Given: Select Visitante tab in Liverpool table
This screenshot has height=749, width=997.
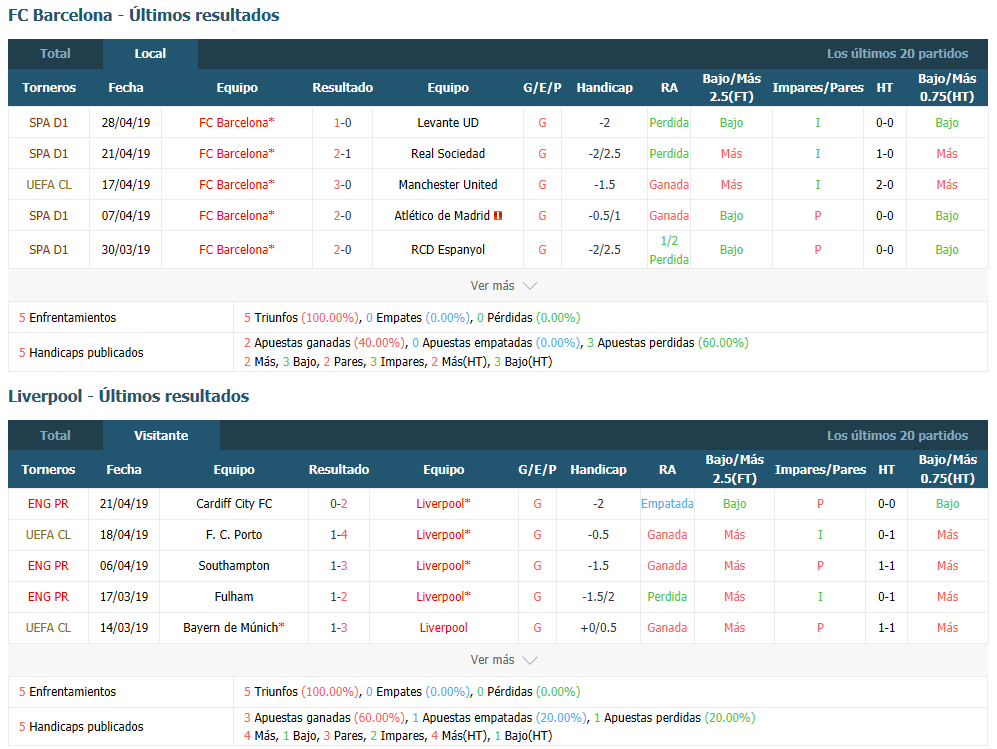Looking at the screenshot, I should tap(161, 436).
